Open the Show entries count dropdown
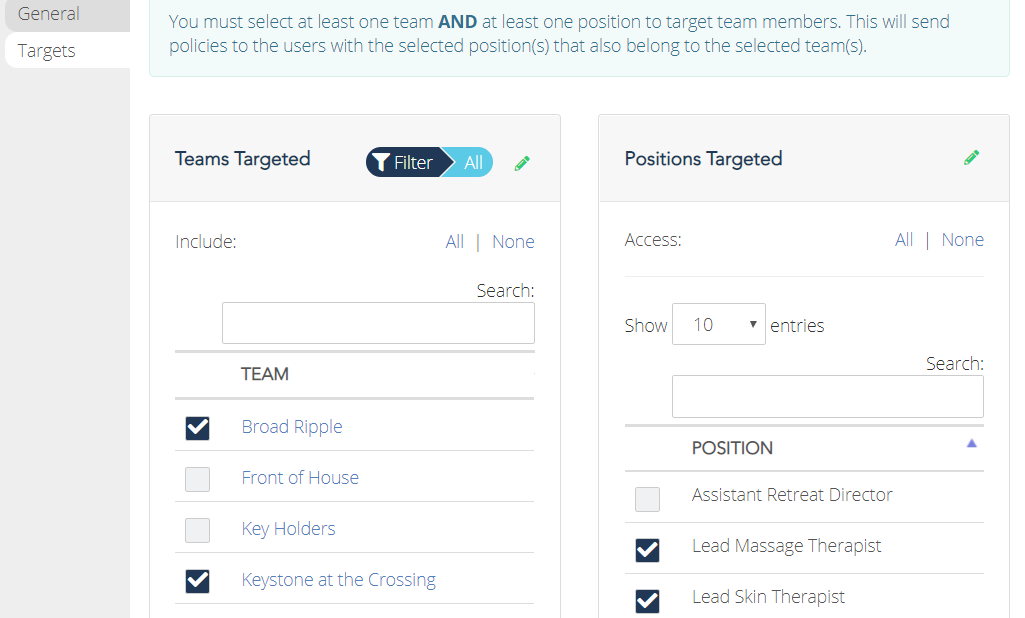Screen dimensions: 1025x618 [x=718, y=324]
